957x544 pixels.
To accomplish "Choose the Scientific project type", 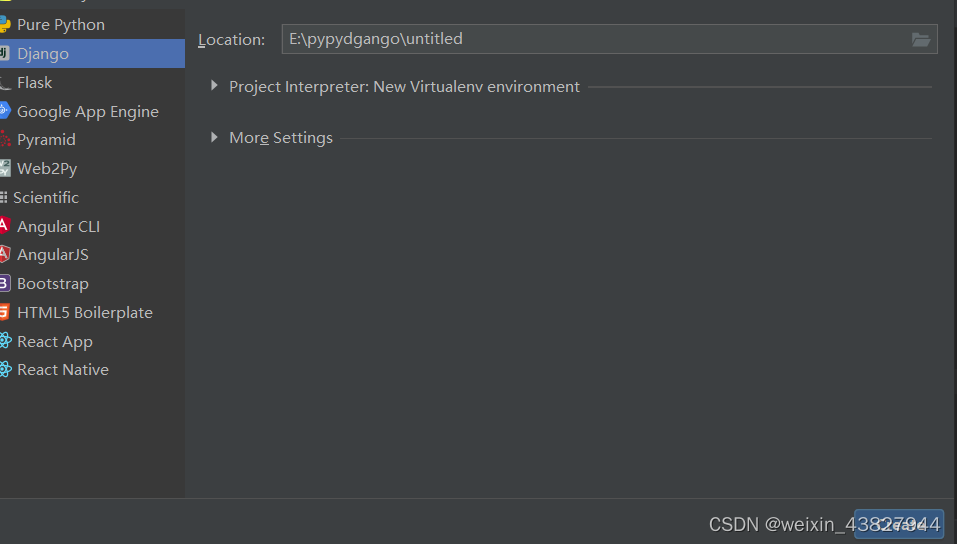I will pos(92,197).
